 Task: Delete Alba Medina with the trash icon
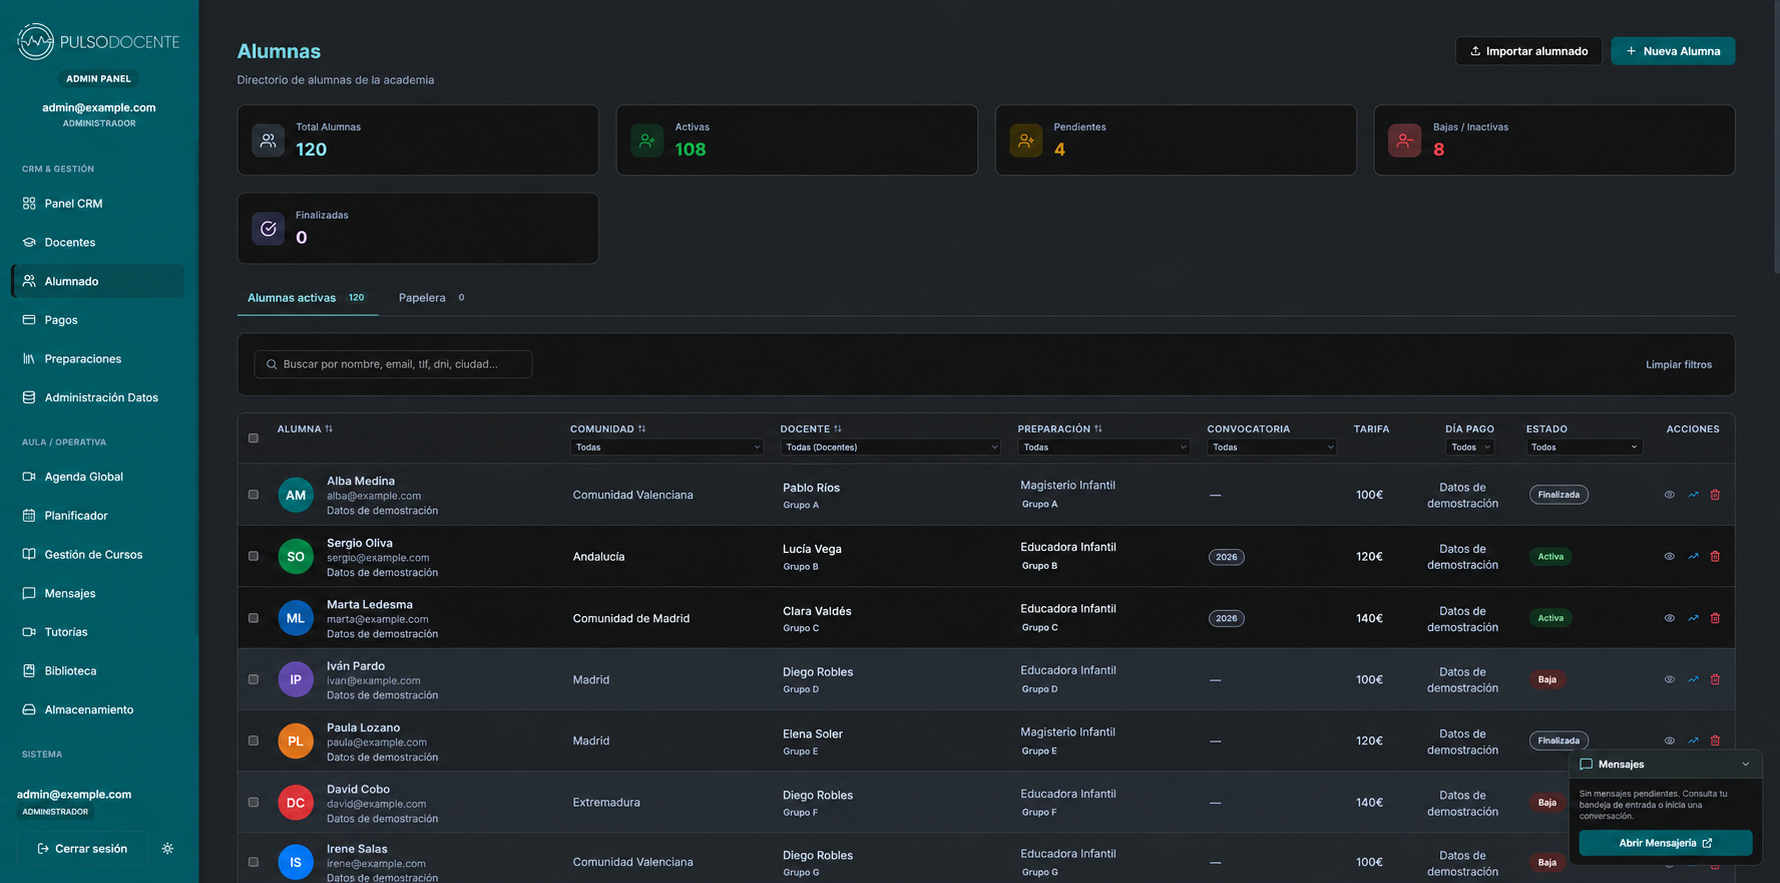[x=1715, y=495]
